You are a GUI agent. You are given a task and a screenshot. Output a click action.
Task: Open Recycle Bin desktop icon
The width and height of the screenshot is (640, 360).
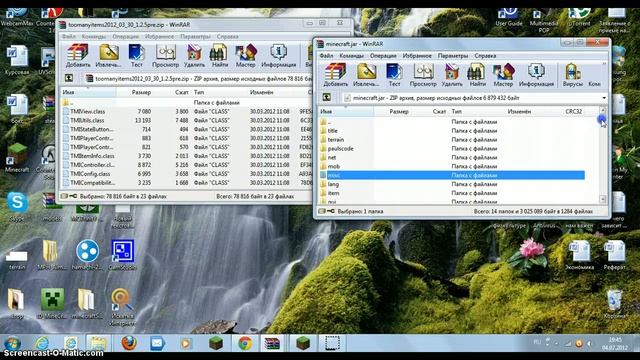614,304
